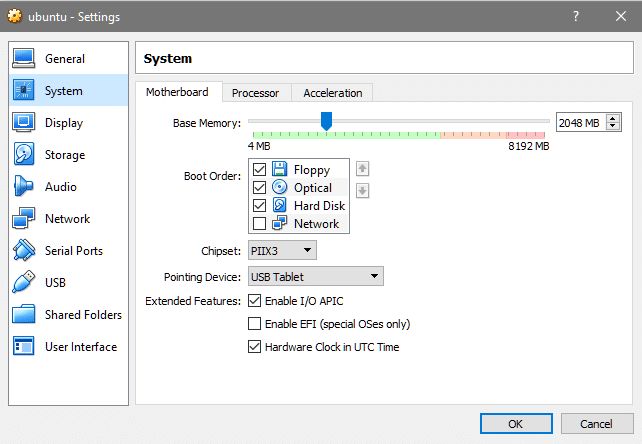
Task: Click the Network computers icon in sidebar
Action: point(23,218)
